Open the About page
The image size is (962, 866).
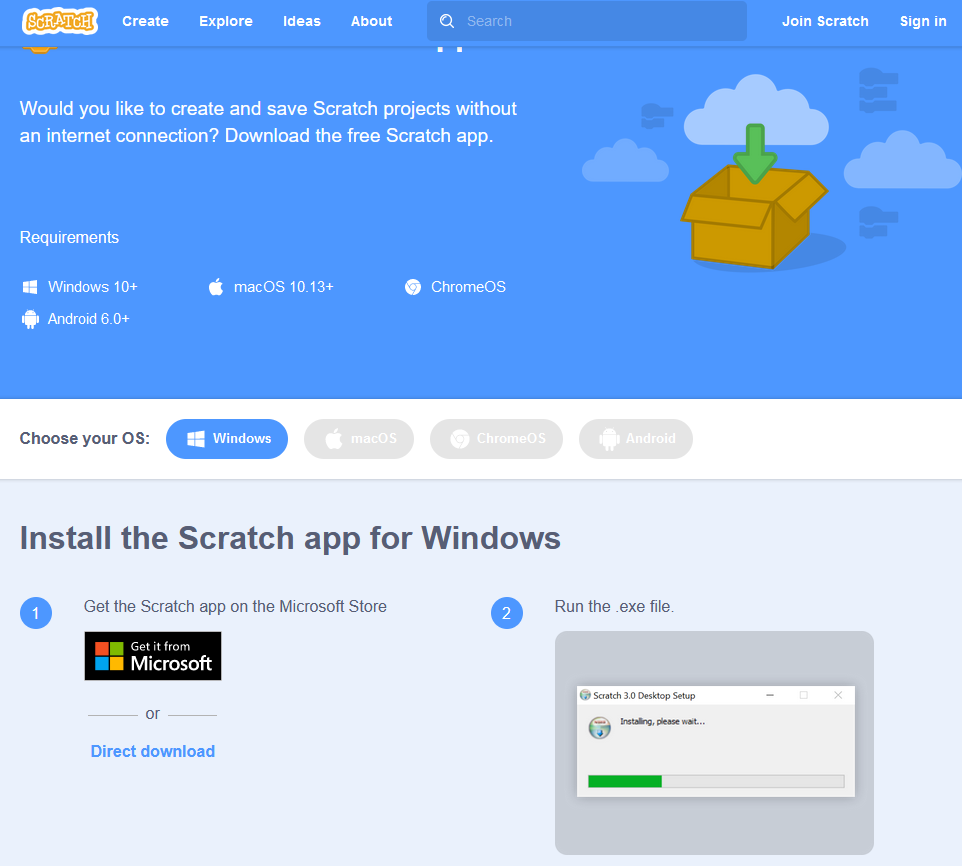tap(371, 21)
